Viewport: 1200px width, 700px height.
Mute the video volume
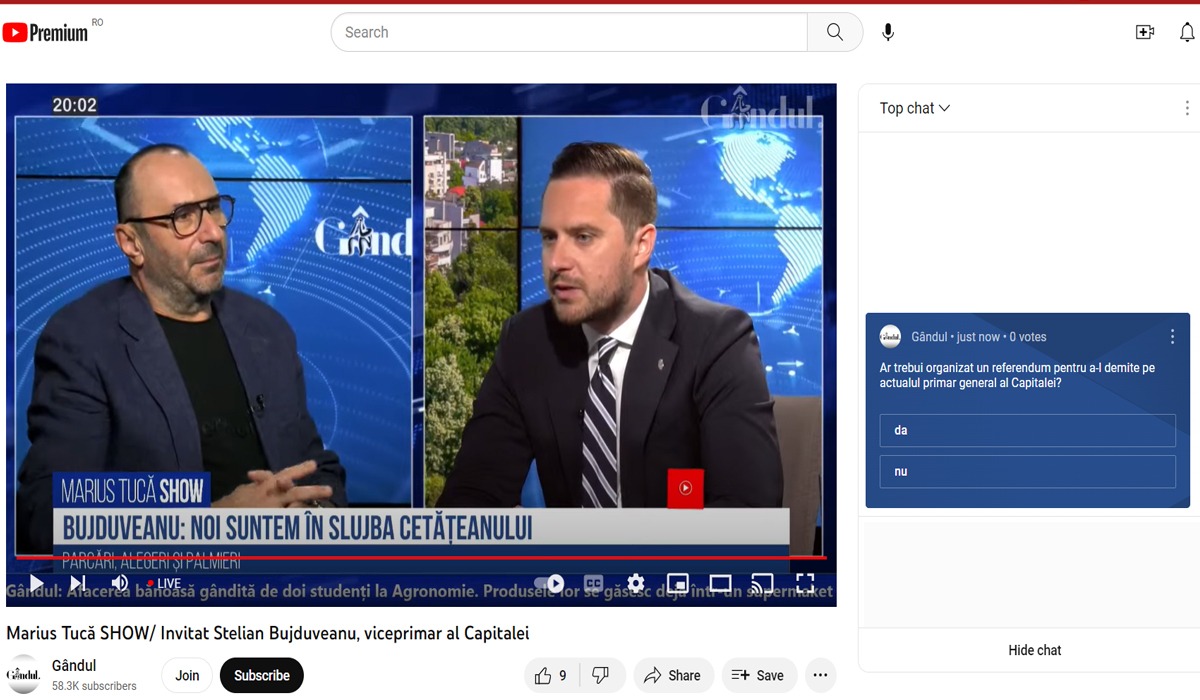click(x=120, y=583)
